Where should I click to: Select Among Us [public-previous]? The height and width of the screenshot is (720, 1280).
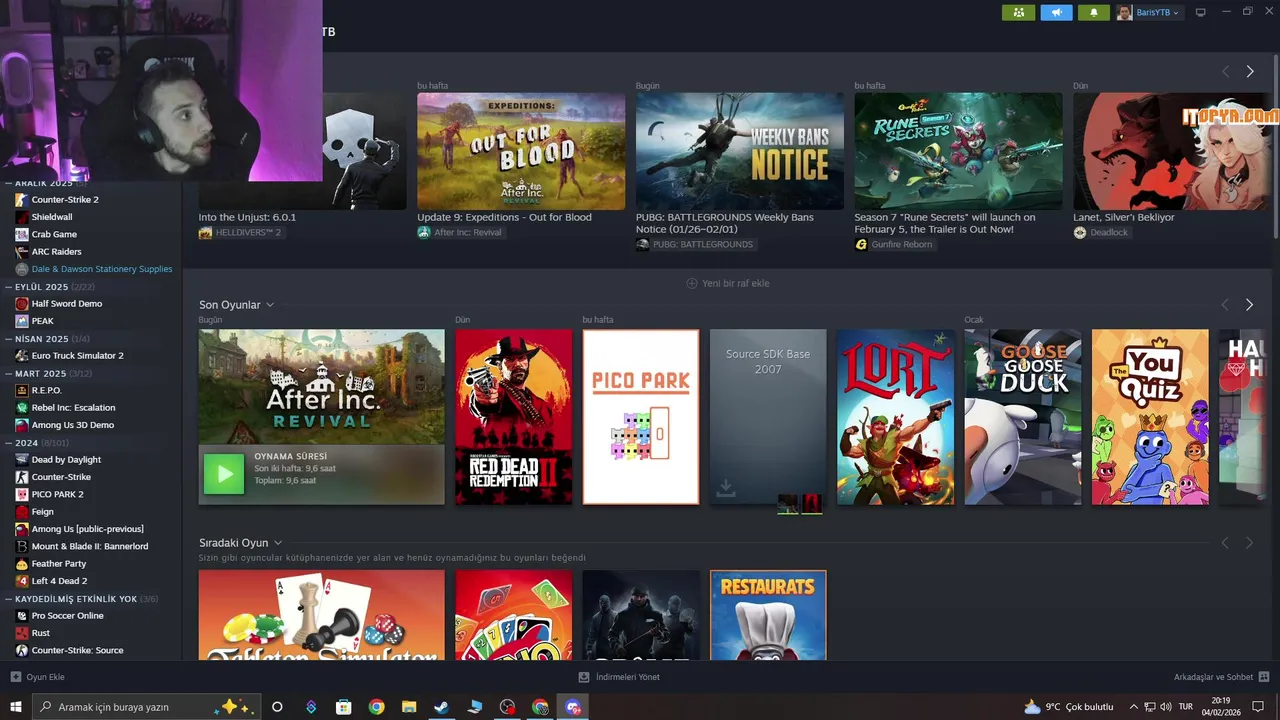pos(90,529)
